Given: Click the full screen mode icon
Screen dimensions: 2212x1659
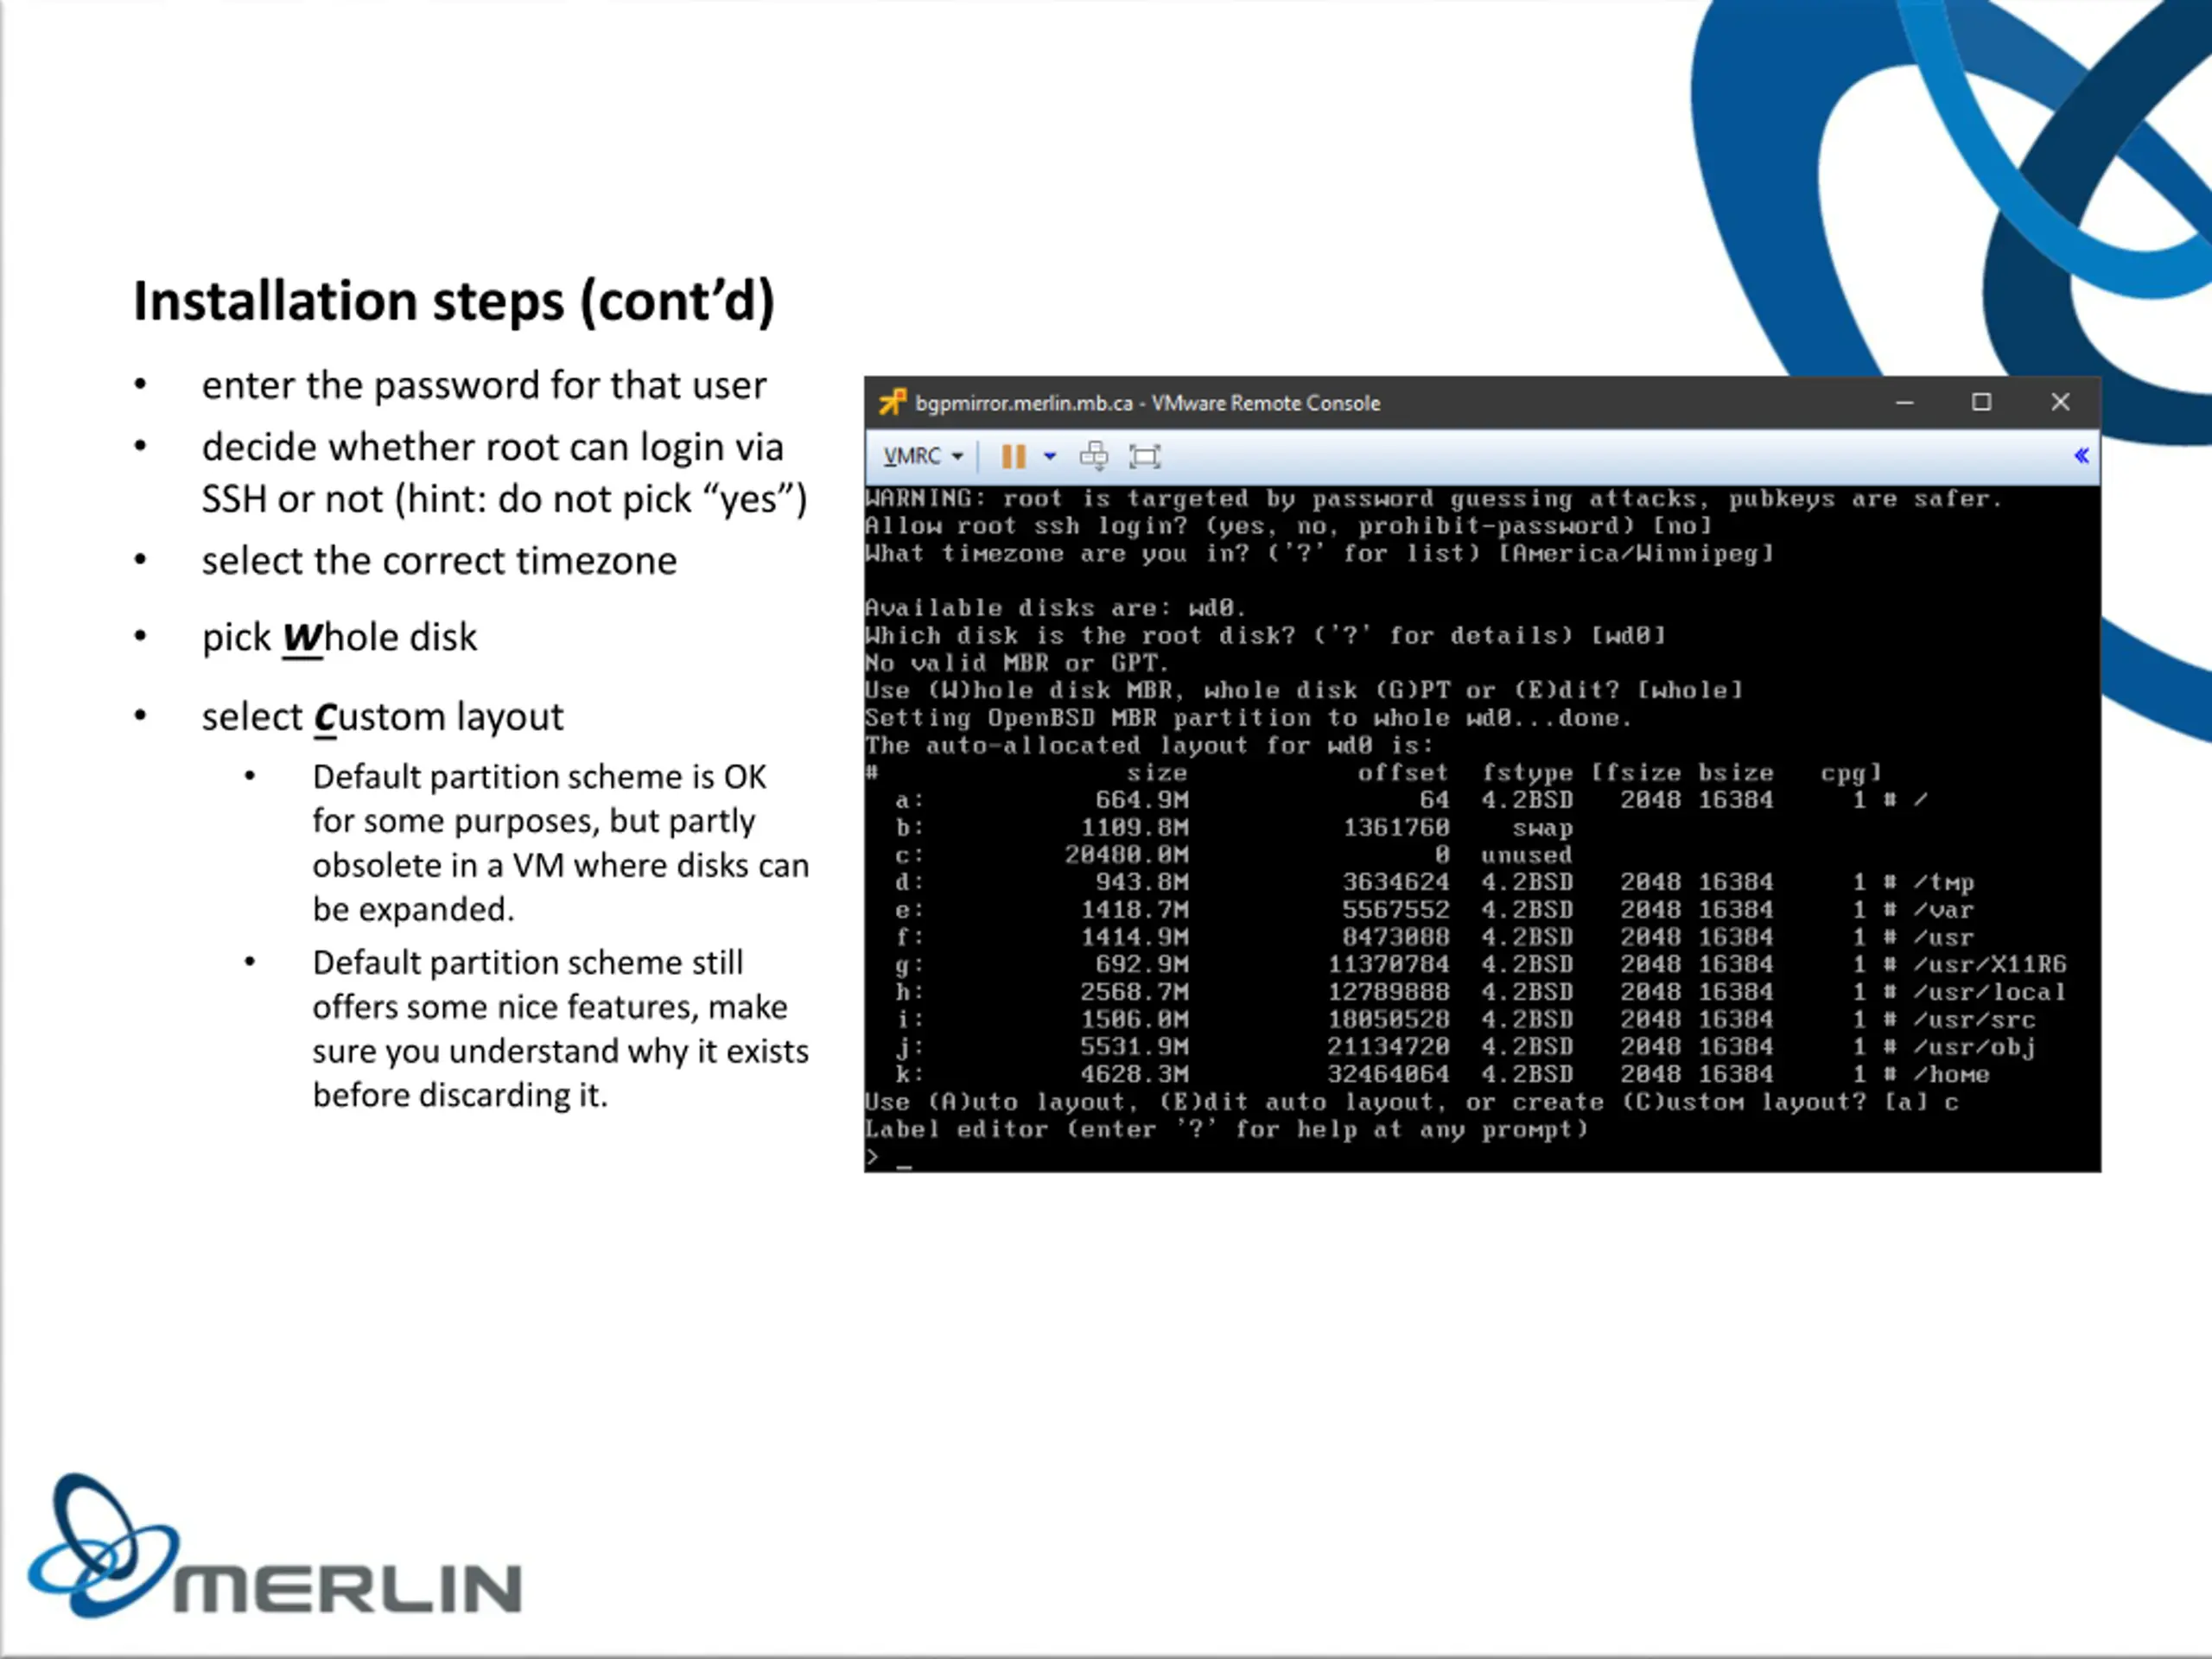Looking at the screenshot, I should coord(1144,456).
